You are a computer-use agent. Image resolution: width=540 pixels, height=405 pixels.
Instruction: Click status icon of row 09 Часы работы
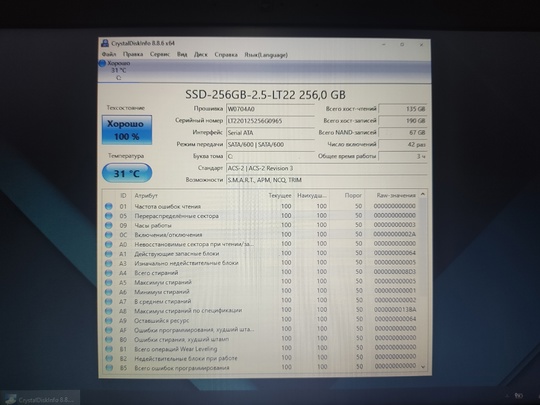coord(108,225)
